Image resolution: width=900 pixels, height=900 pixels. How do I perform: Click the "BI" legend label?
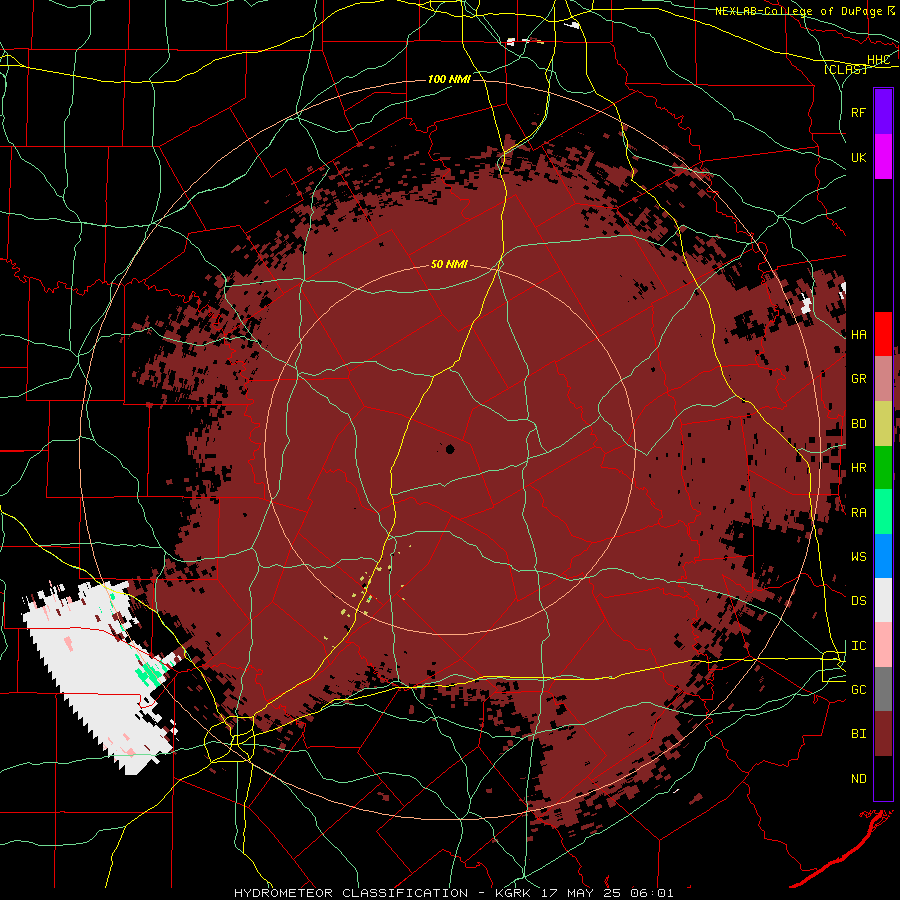[859, 734]
